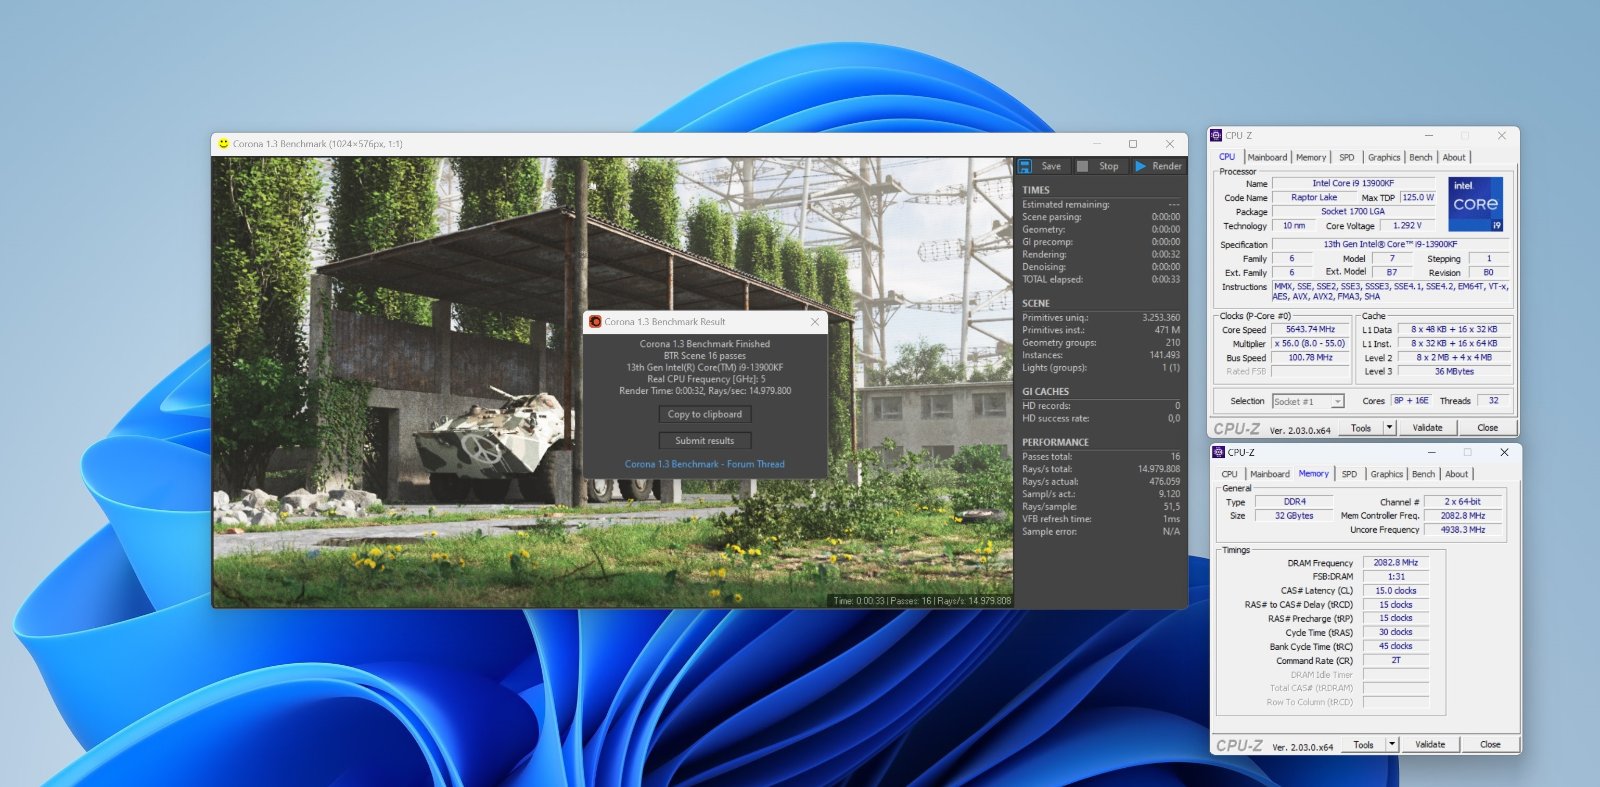Click Save label in Corona toolbar
This screenshot has height=787, width=1600.
tap(1051, 166)
